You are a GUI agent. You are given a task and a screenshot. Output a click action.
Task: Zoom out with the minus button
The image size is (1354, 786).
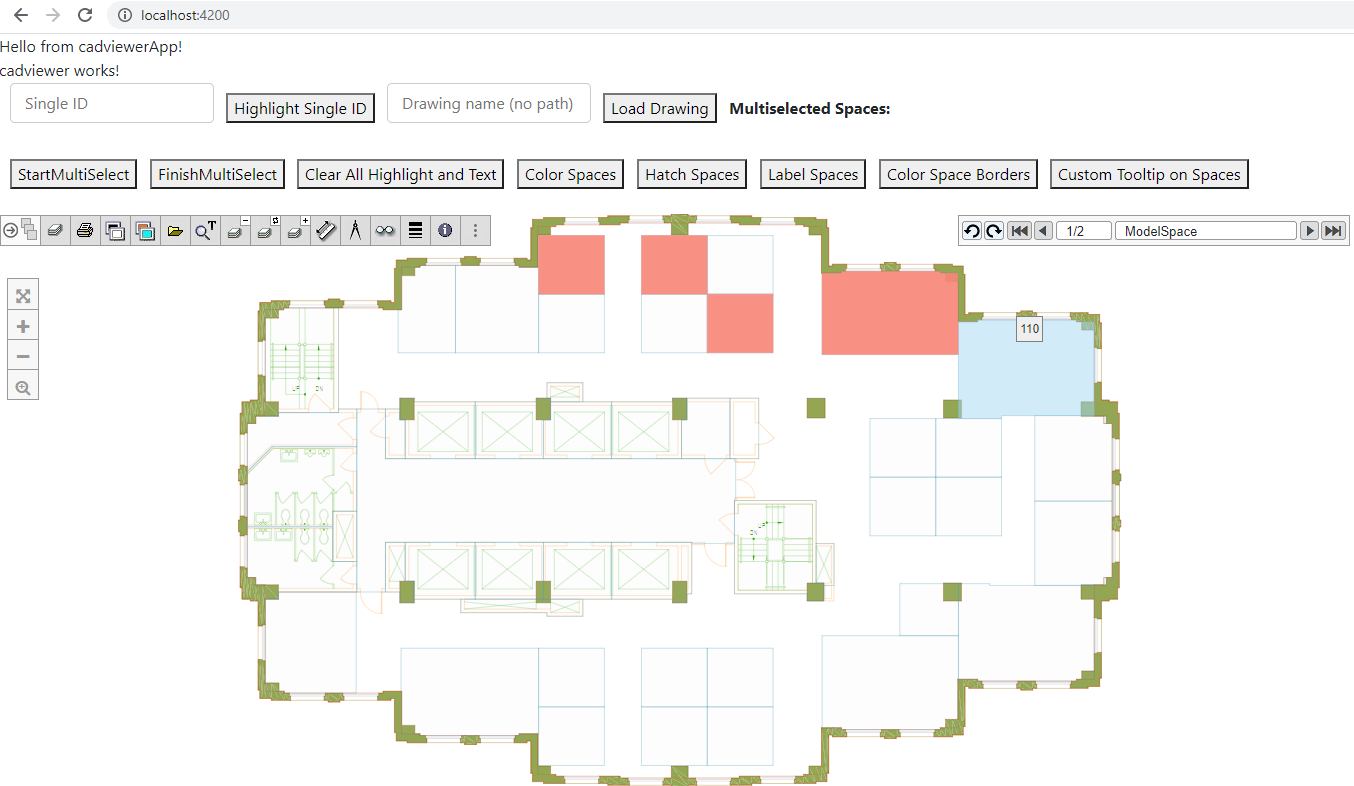pyautogui.click(x=23, y=357)
